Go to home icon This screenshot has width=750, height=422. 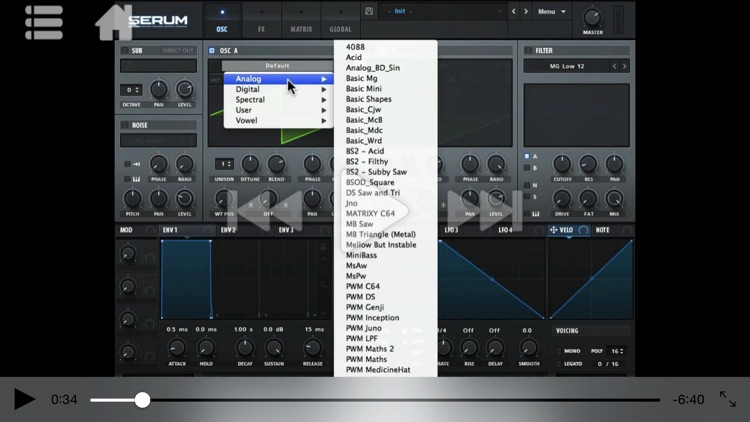[x=114, y=22]
